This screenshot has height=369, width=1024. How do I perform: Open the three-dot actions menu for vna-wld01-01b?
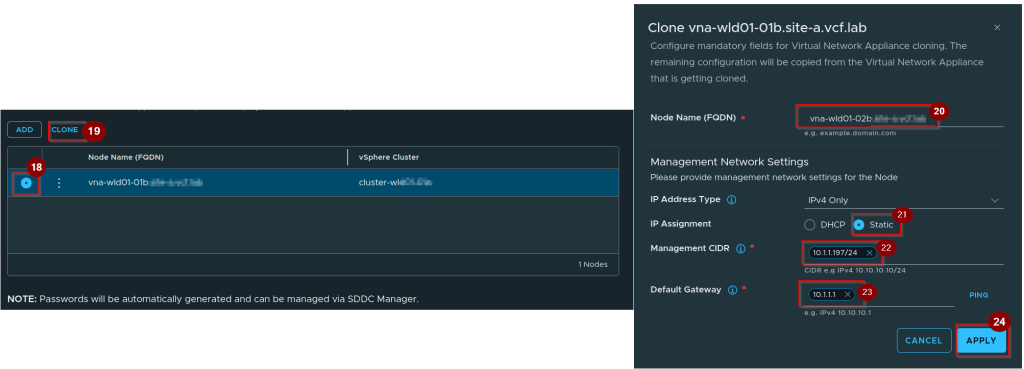click(x=59, y=184)
